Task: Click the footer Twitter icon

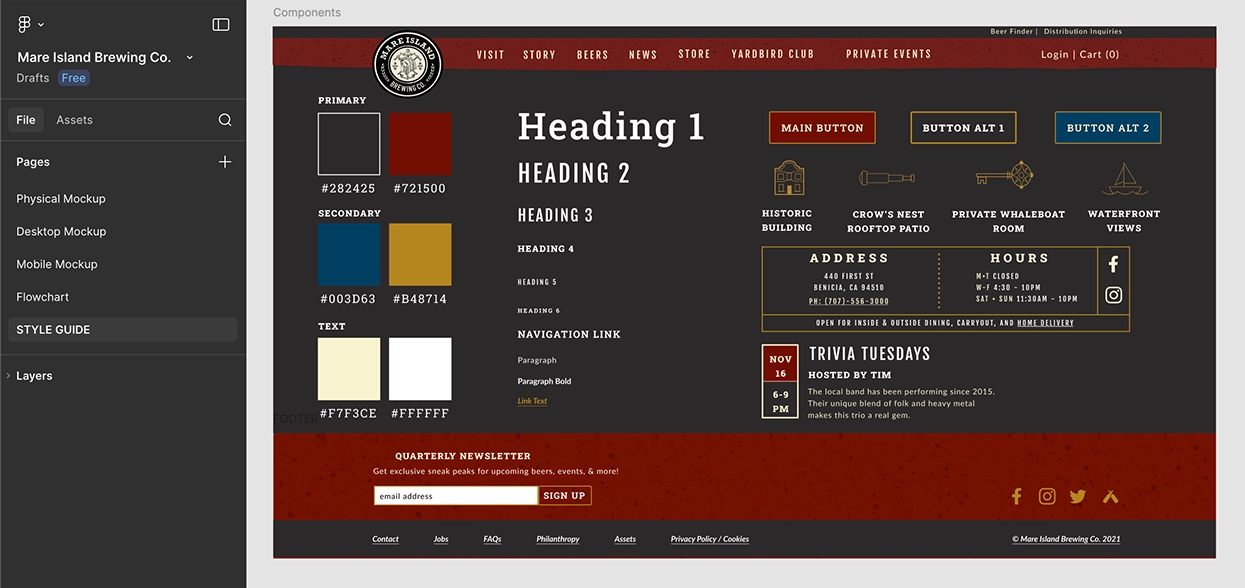Action: (x=1077, y=496)
